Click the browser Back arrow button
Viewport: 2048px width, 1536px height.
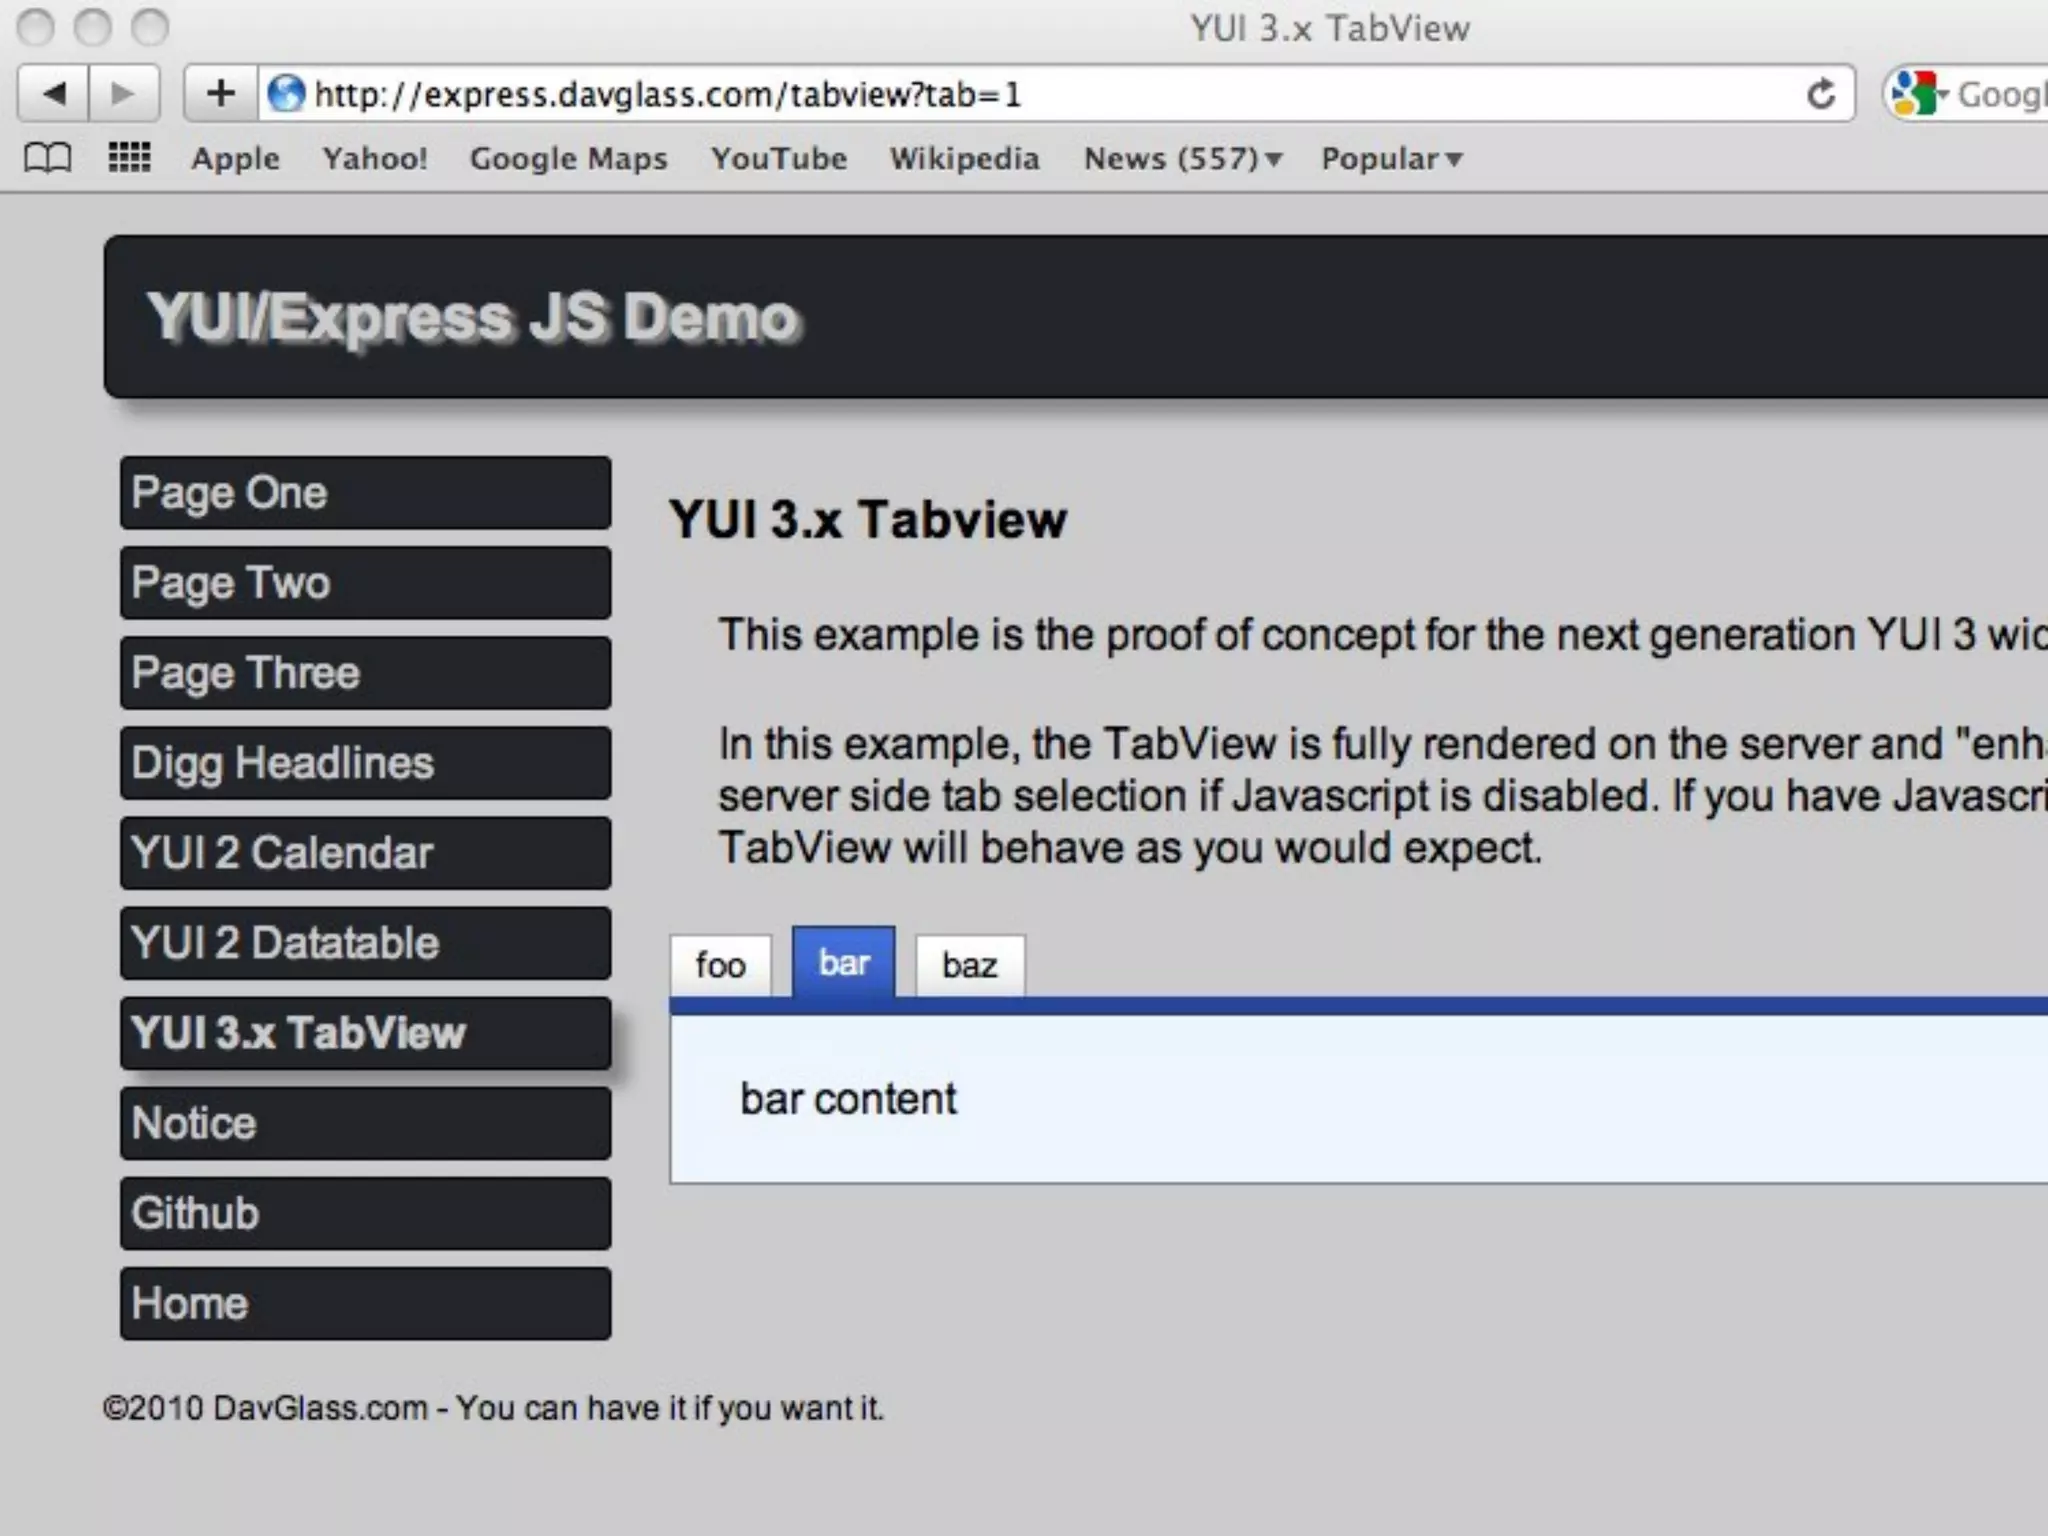[x=54, y=94]
